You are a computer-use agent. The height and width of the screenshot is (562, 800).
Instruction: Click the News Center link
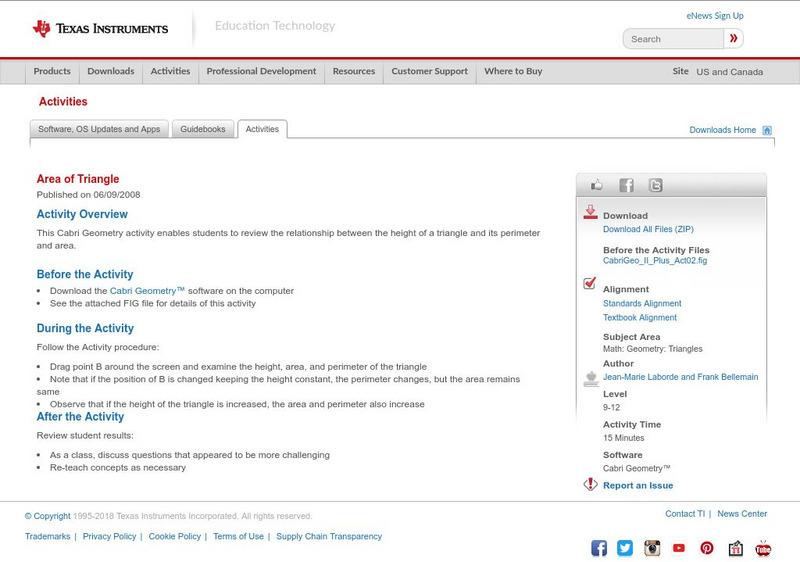coord(742,514)
